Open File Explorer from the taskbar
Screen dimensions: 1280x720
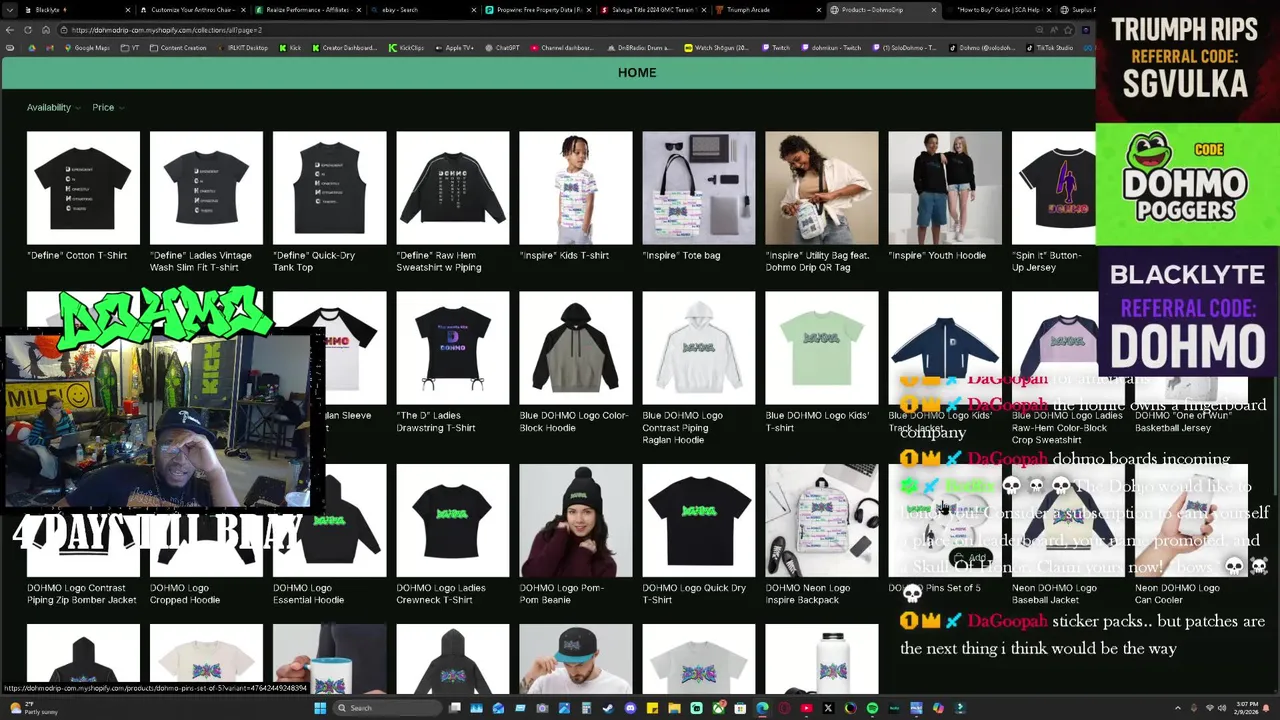[x=675, y=708]
